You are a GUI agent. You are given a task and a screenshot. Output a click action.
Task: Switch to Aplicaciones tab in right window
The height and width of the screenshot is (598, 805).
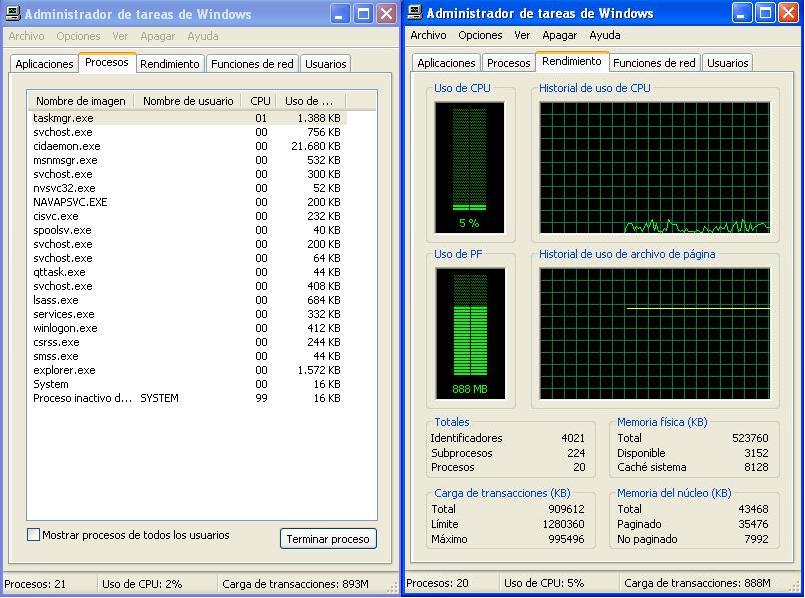446,63
